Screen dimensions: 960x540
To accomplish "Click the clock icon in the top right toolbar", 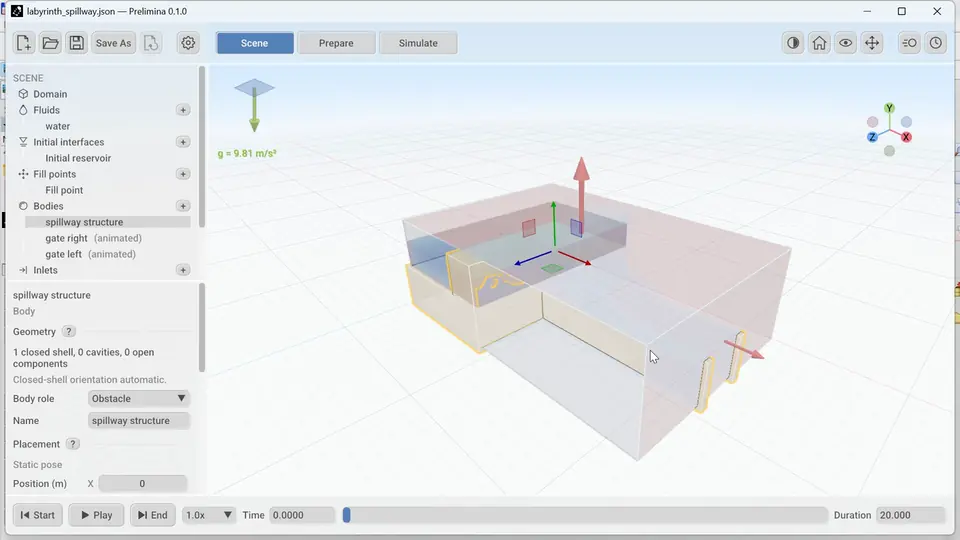I will [936, 43].
